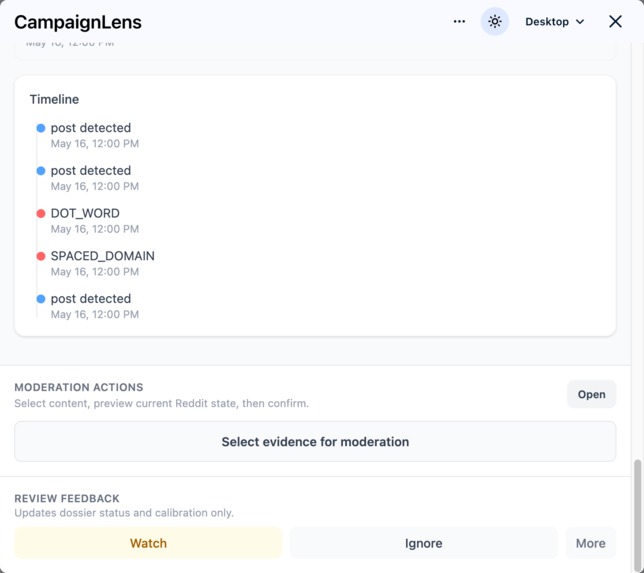Click the timestamp under SPACED_DOMAIN
The height and width of the screenshot is (573, 644).
tap(95, 272)
